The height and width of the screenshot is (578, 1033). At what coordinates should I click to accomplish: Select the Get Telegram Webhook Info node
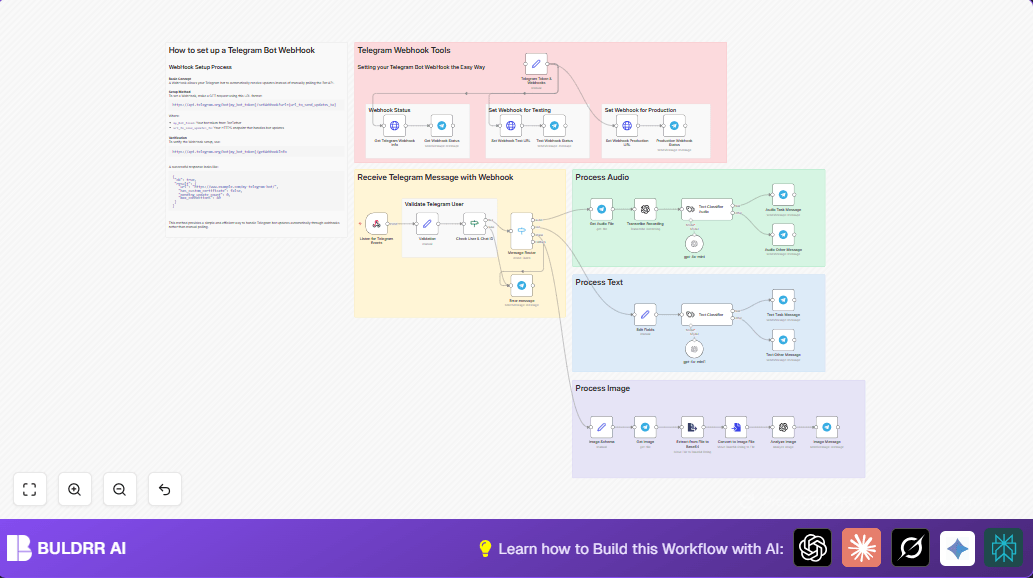(x=395, y=126)
